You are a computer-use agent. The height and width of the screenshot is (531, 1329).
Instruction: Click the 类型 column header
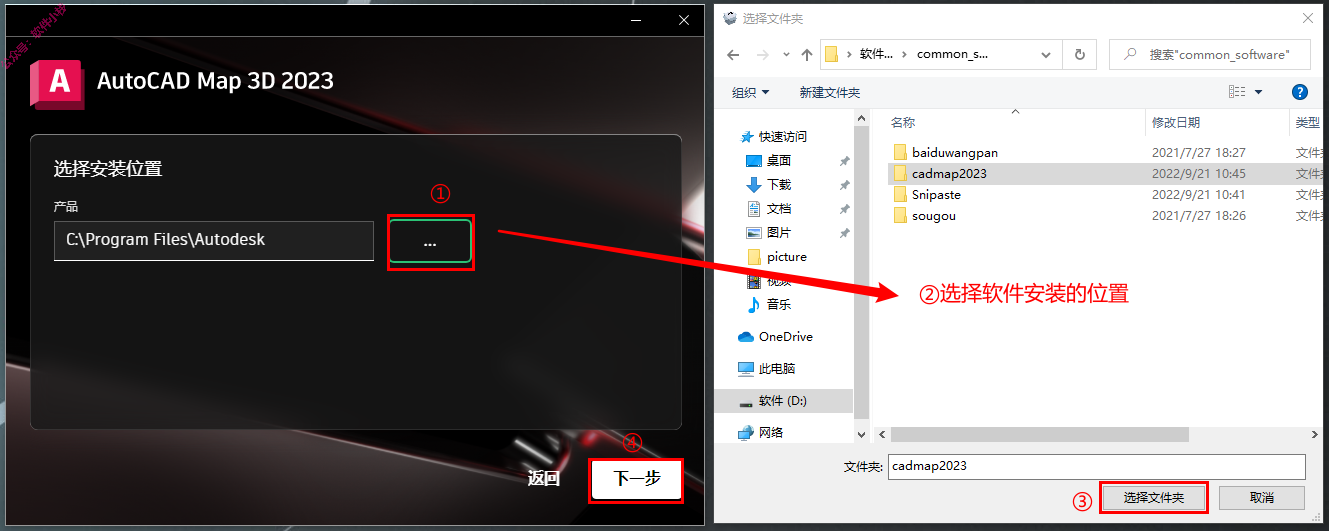tap(1308, 122)
